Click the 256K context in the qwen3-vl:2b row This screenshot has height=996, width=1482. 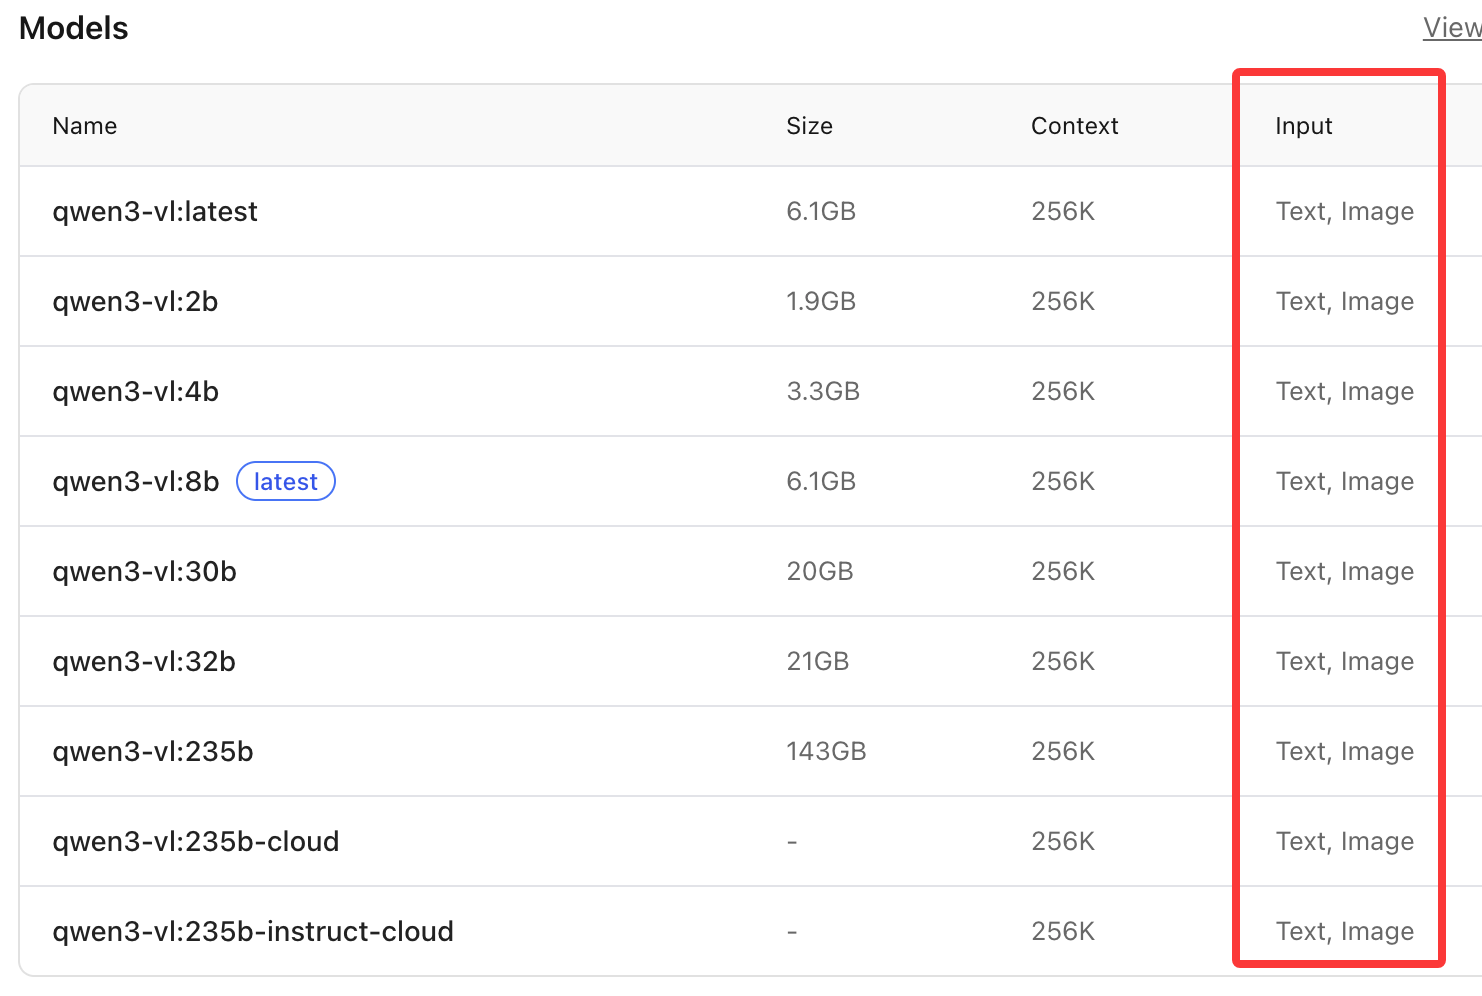(1063, 302)
